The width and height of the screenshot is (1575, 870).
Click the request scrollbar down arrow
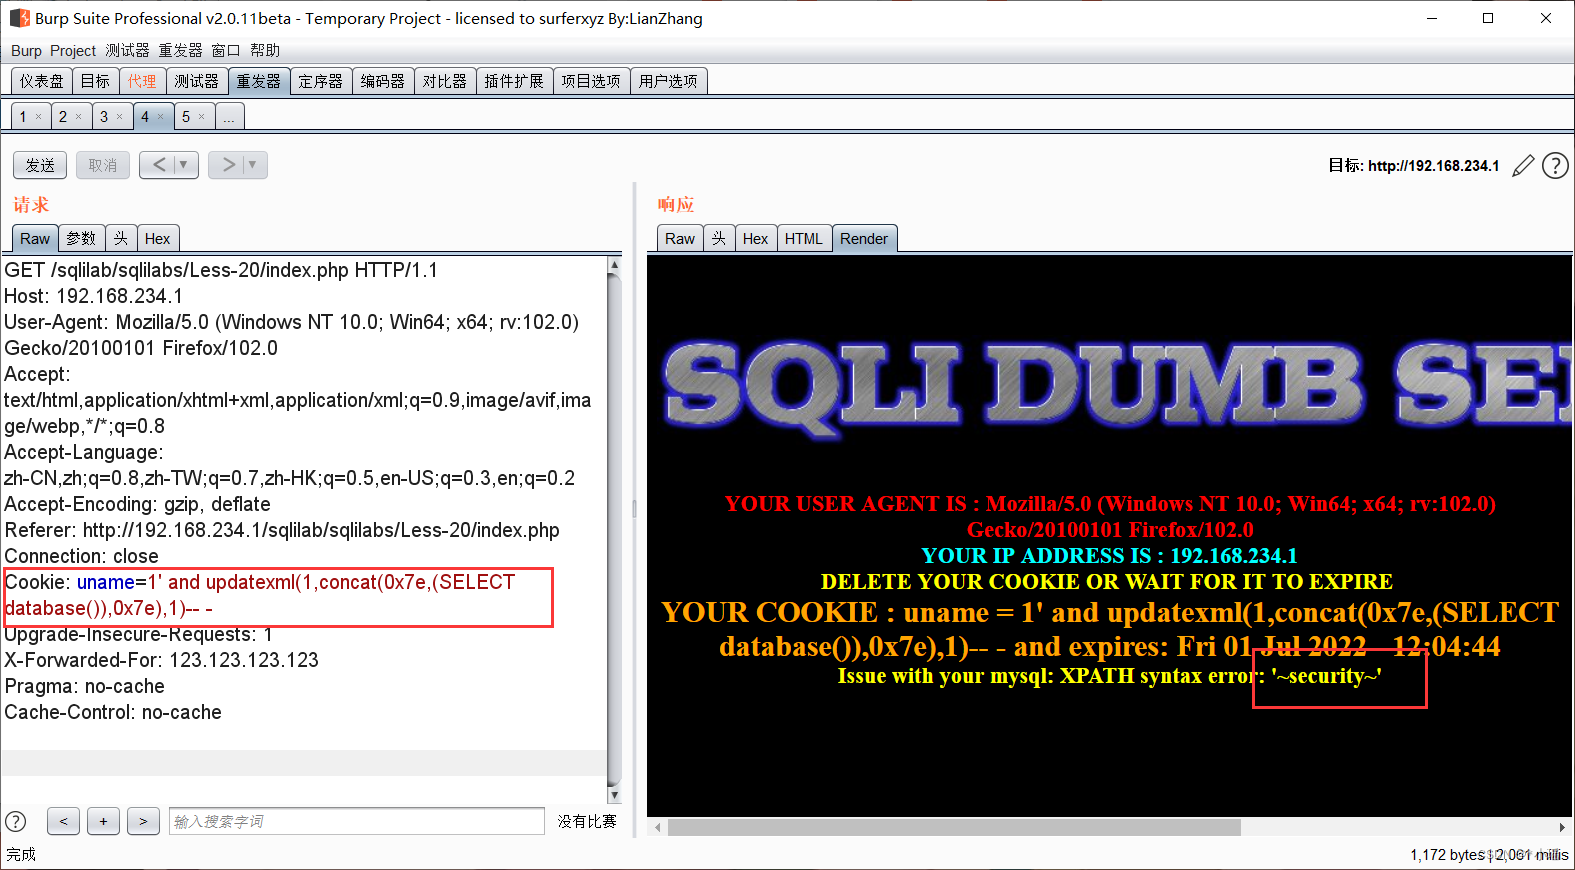(x=614, y=795)
